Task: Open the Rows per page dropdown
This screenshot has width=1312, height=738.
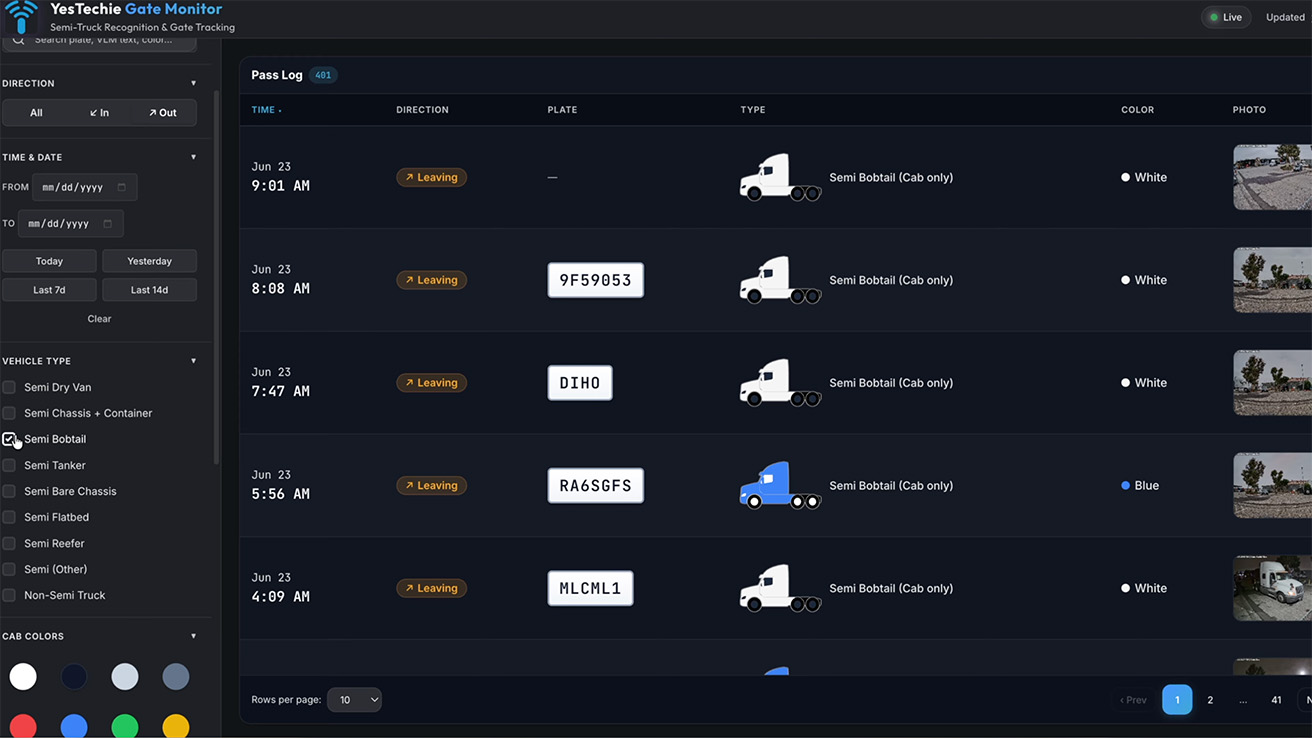Action: (x=354, y=700)
